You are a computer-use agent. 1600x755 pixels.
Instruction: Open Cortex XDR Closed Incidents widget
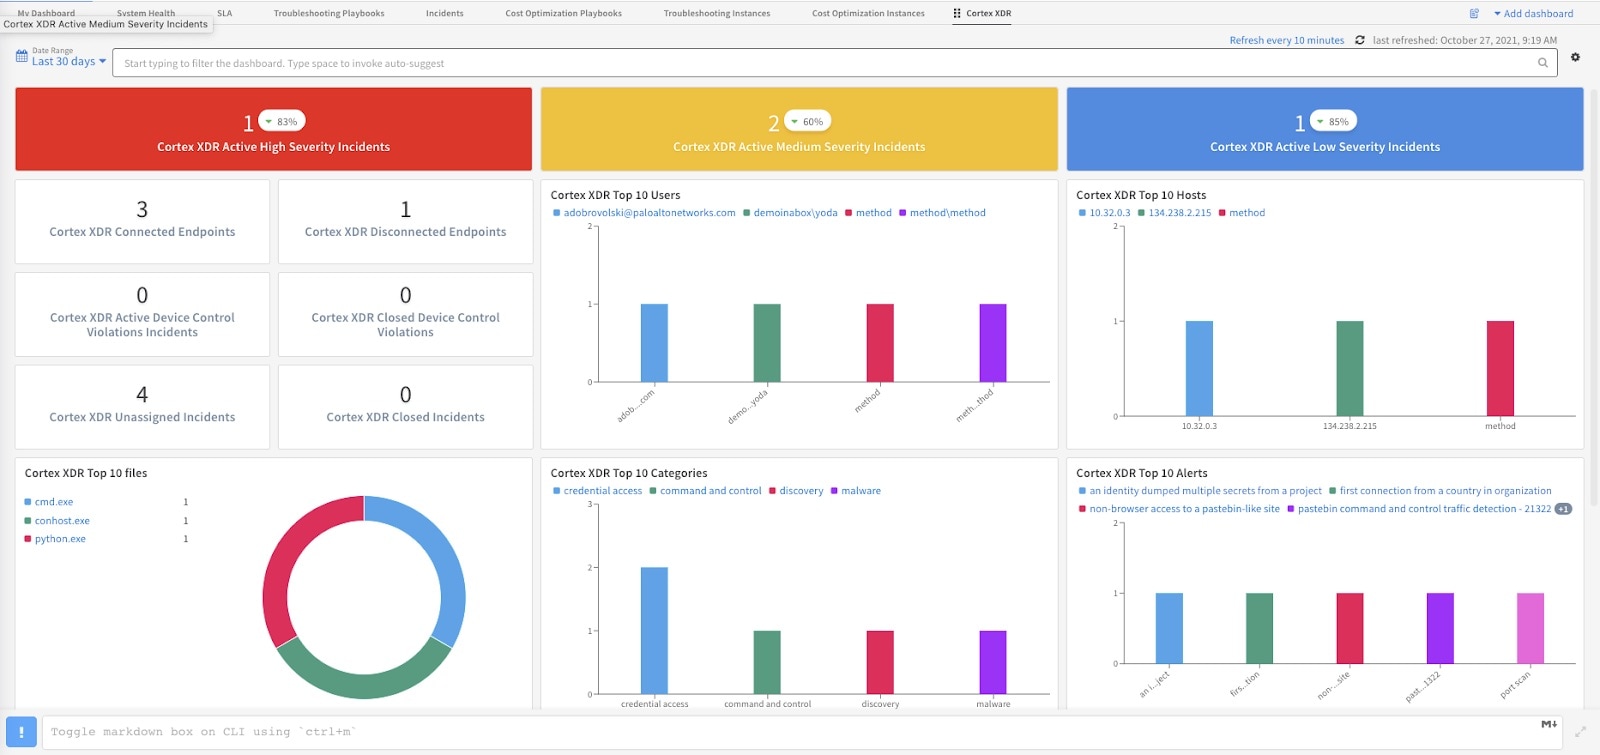[x=405, y=406]
